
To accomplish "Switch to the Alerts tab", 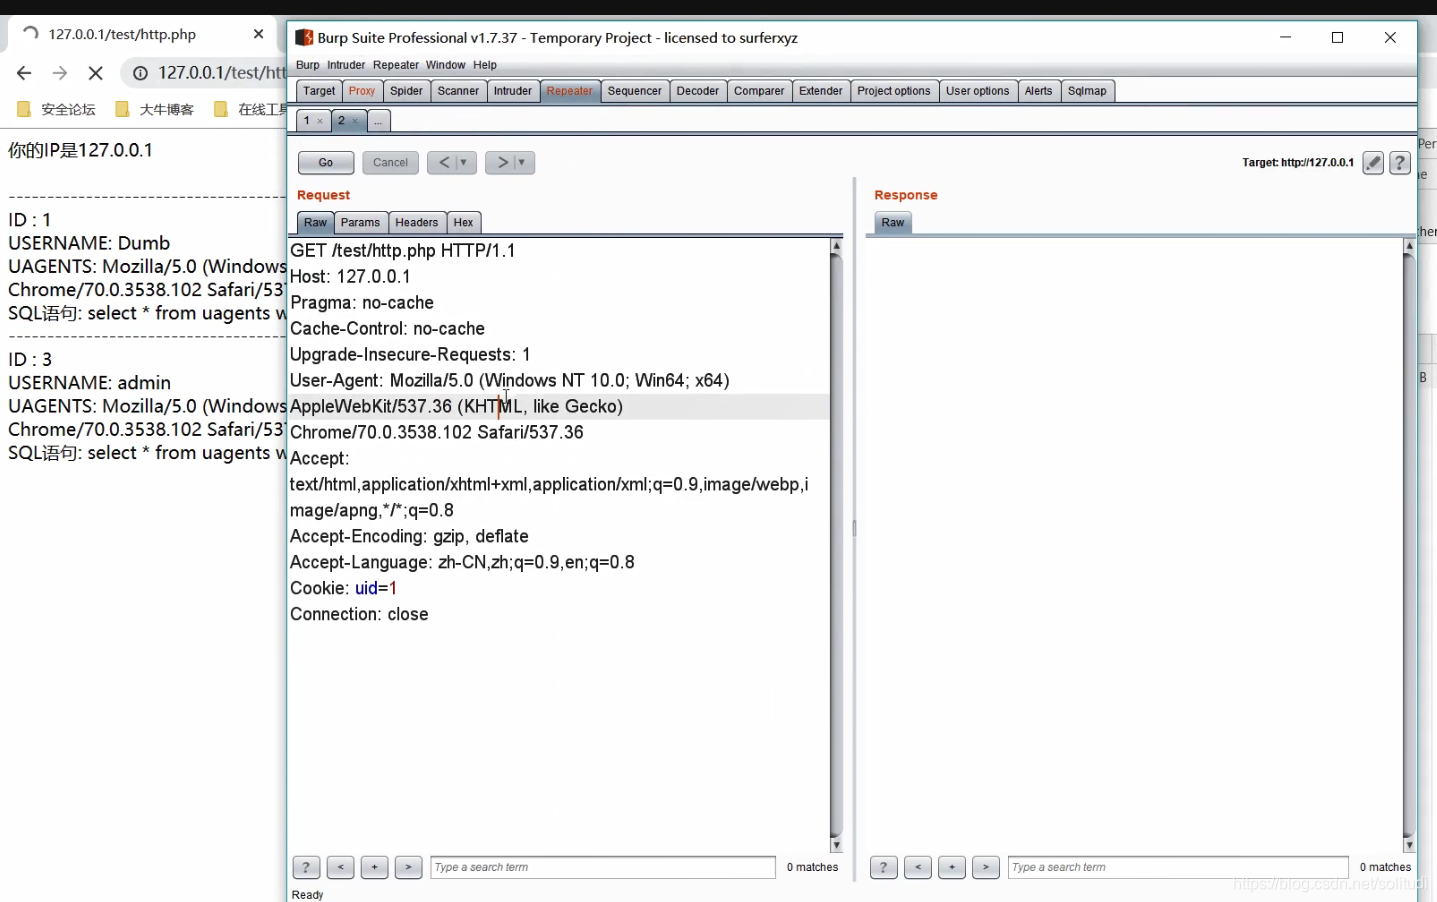I will tap(1039, 91).
